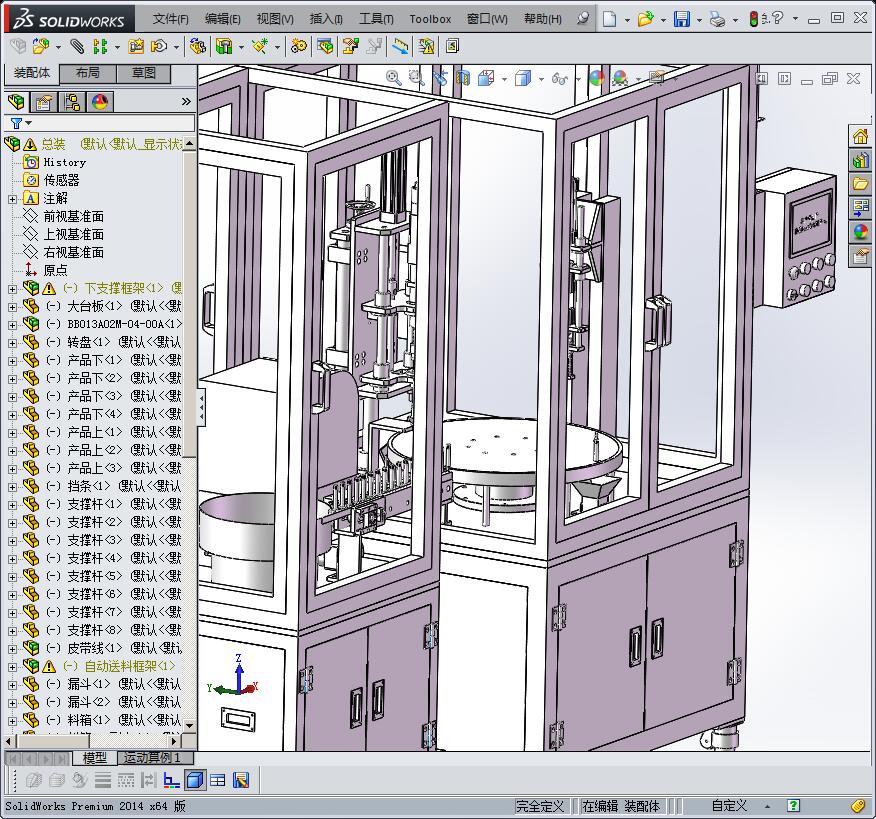Screen dimensions: 876x819
Task: Click the Edit Appearance color sphere icon
Action: pyautogui.click(x=596, y=78)
